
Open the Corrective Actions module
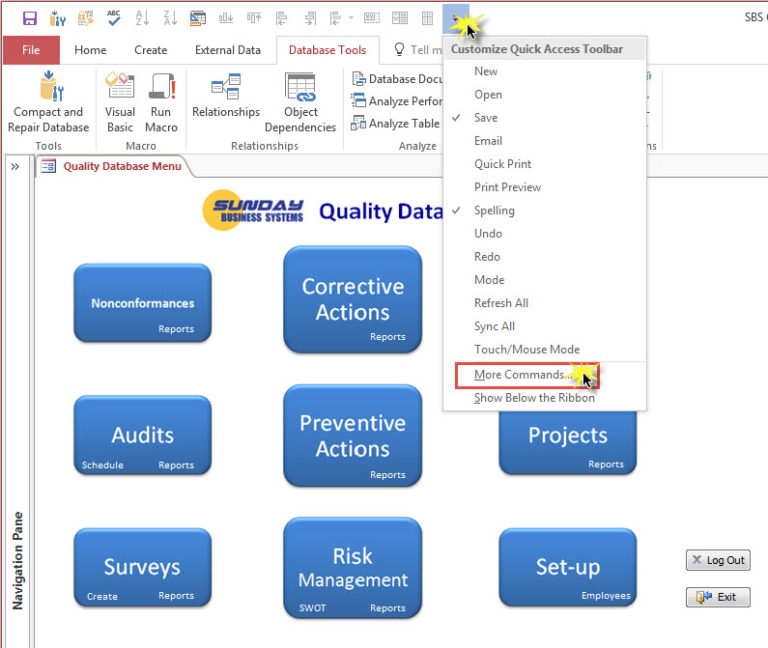(x=353, y=299)
